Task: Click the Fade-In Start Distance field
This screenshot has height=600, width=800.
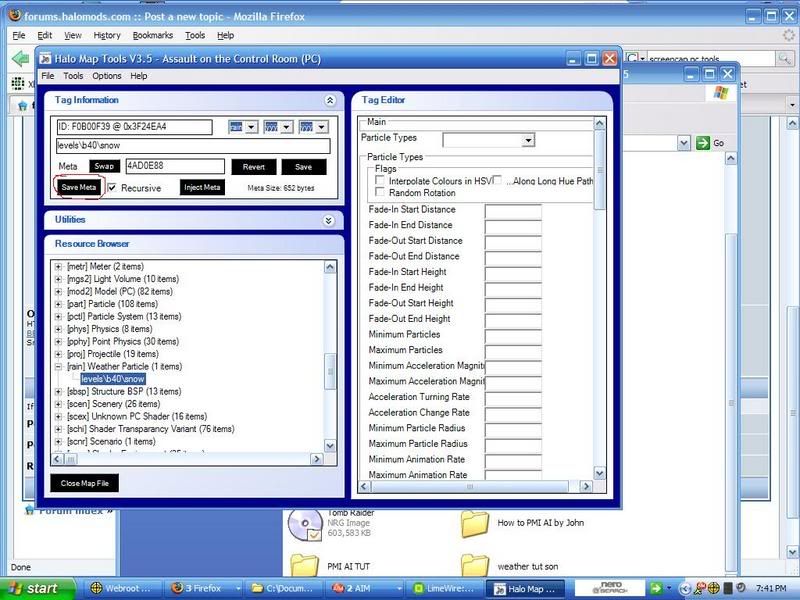Action: coord(513,211)
